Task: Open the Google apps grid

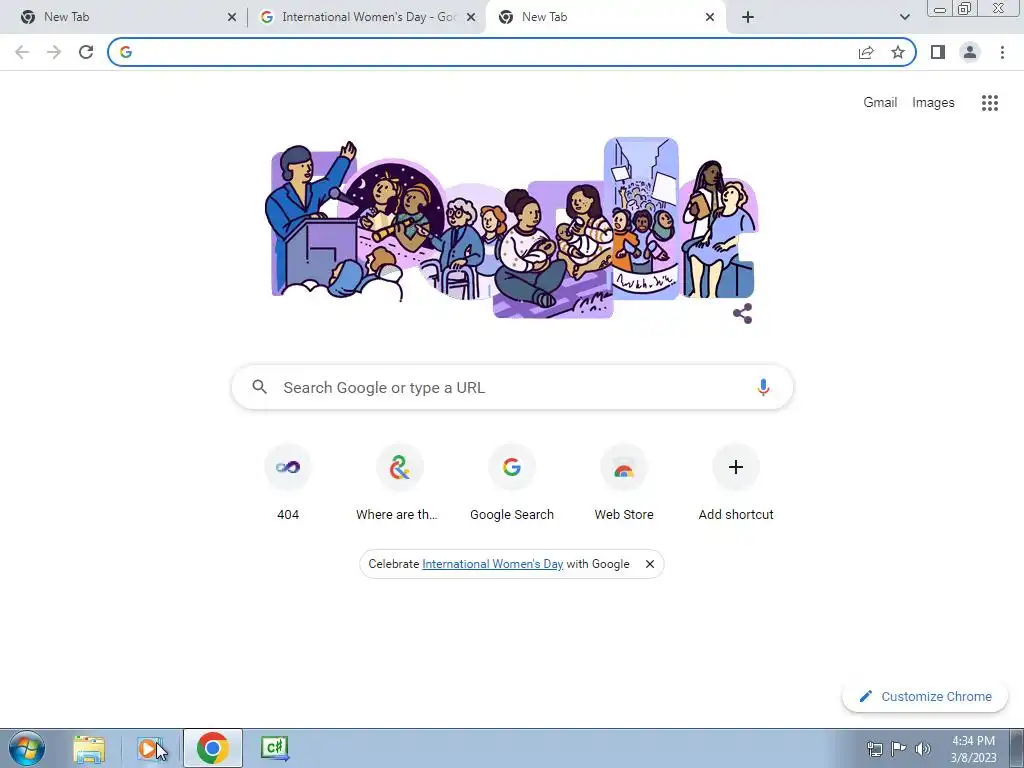Action: click(x=989, y=103)
